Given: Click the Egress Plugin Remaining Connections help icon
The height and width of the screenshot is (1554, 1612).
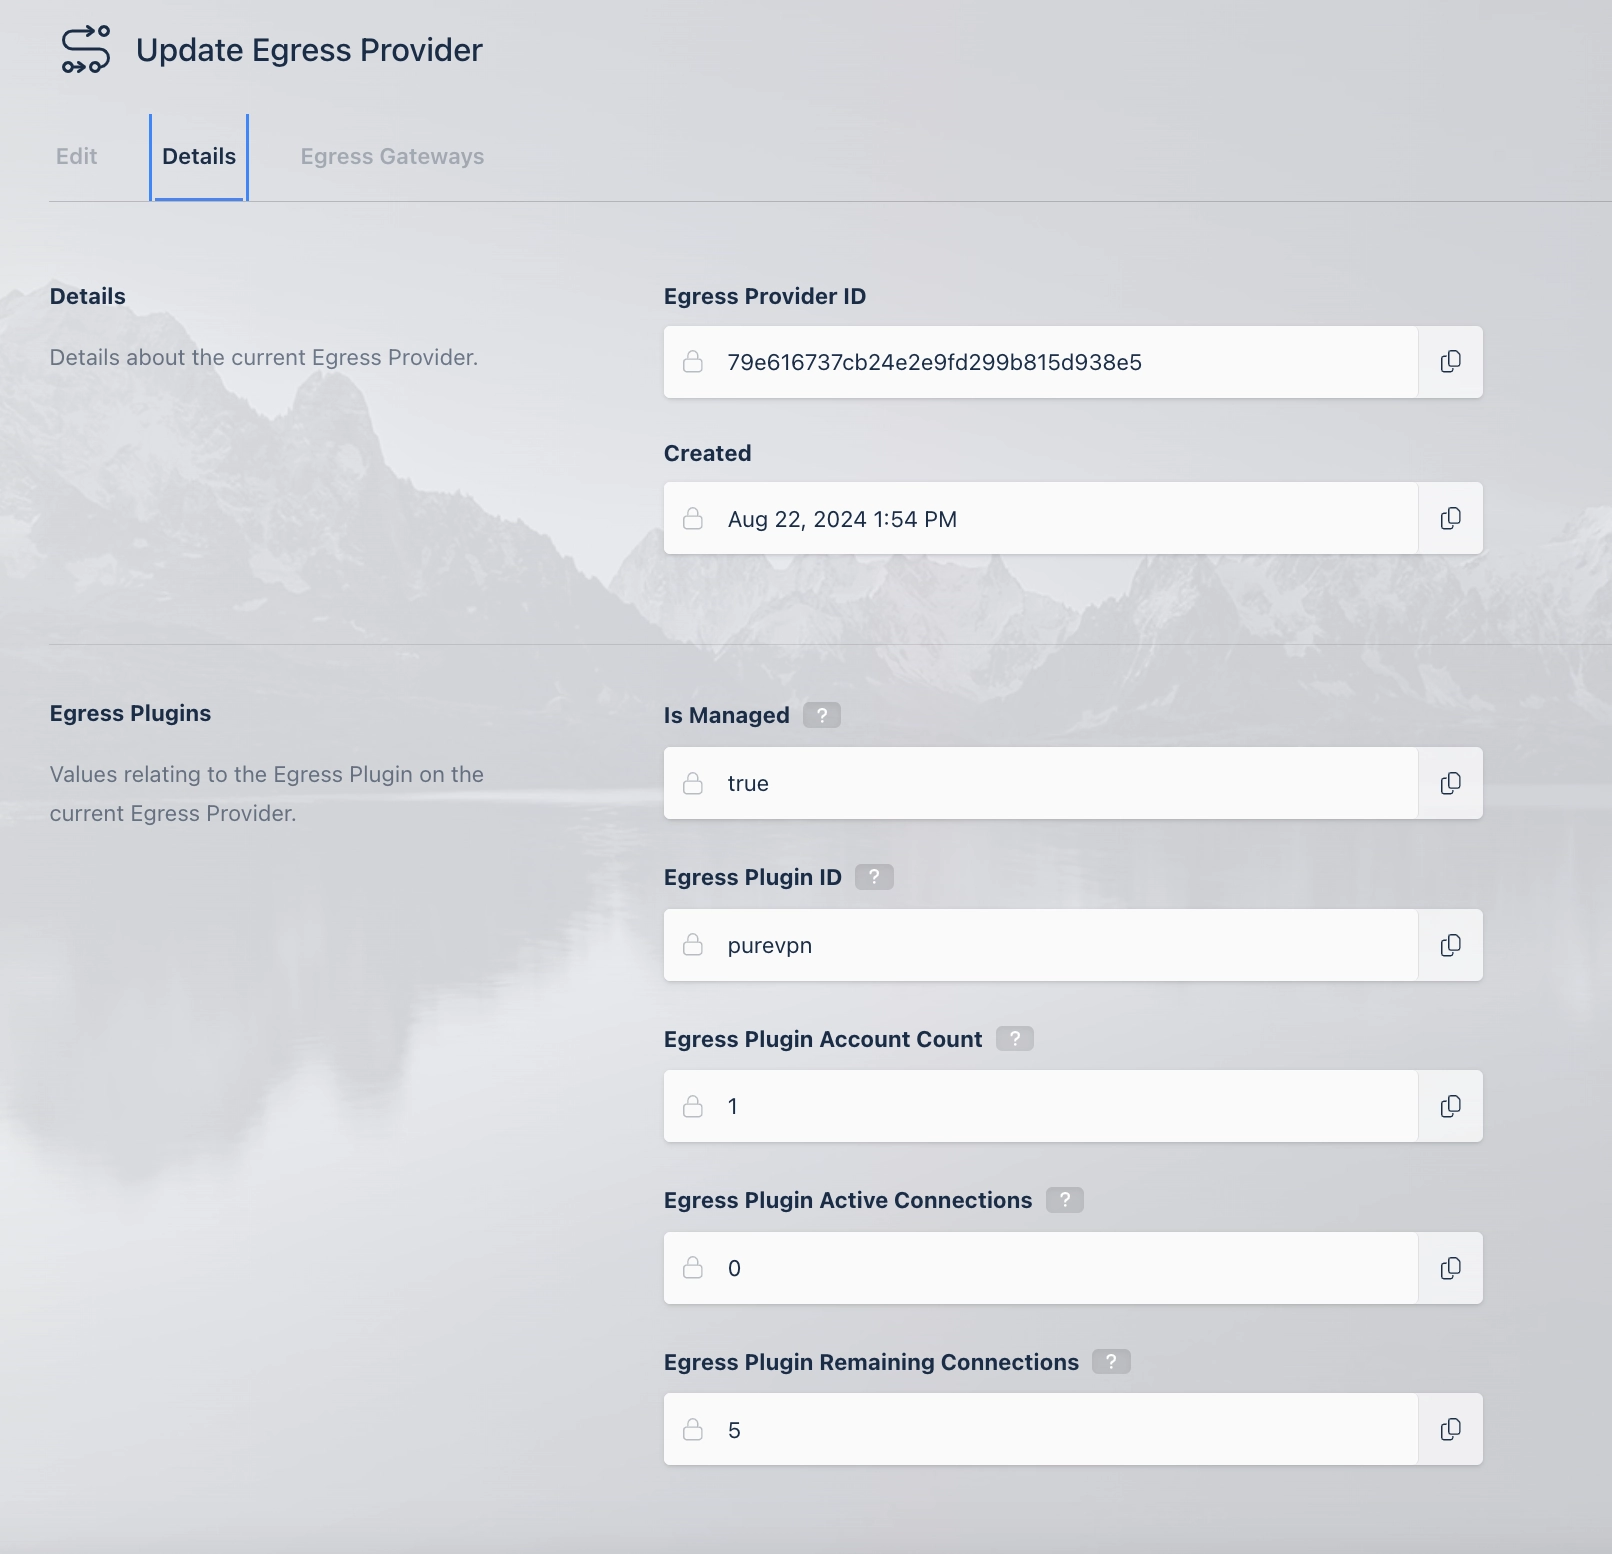Looking at the screenshot, I should coord(1111,1361).
